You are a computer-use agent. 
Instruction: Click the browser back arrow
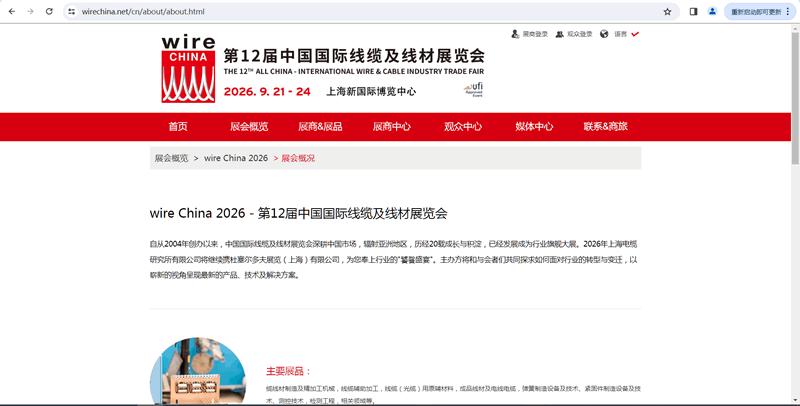click(x=11, y=12)
